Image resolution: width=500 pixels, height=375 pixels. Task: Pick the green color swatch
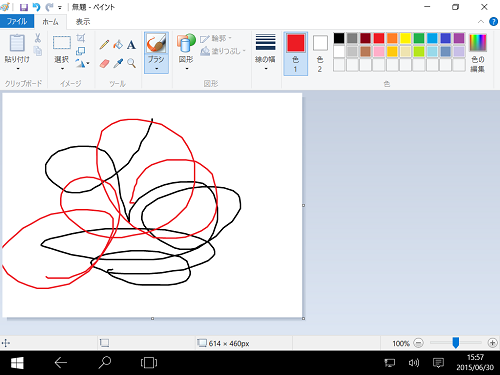419,38
